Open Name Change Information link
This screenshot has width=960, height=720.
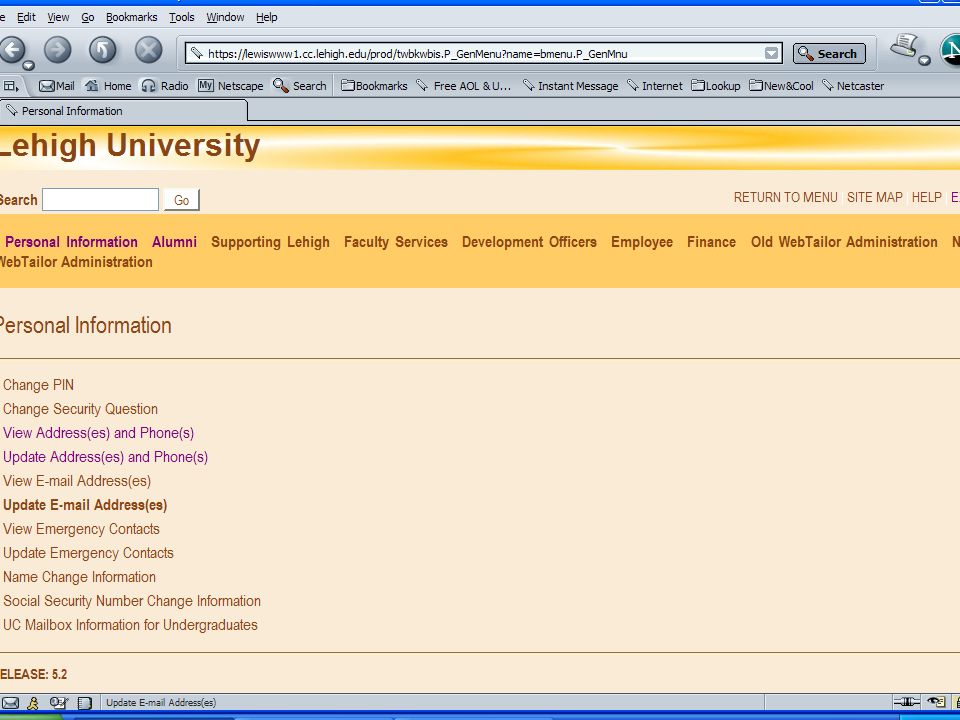(x=80, y=577)
